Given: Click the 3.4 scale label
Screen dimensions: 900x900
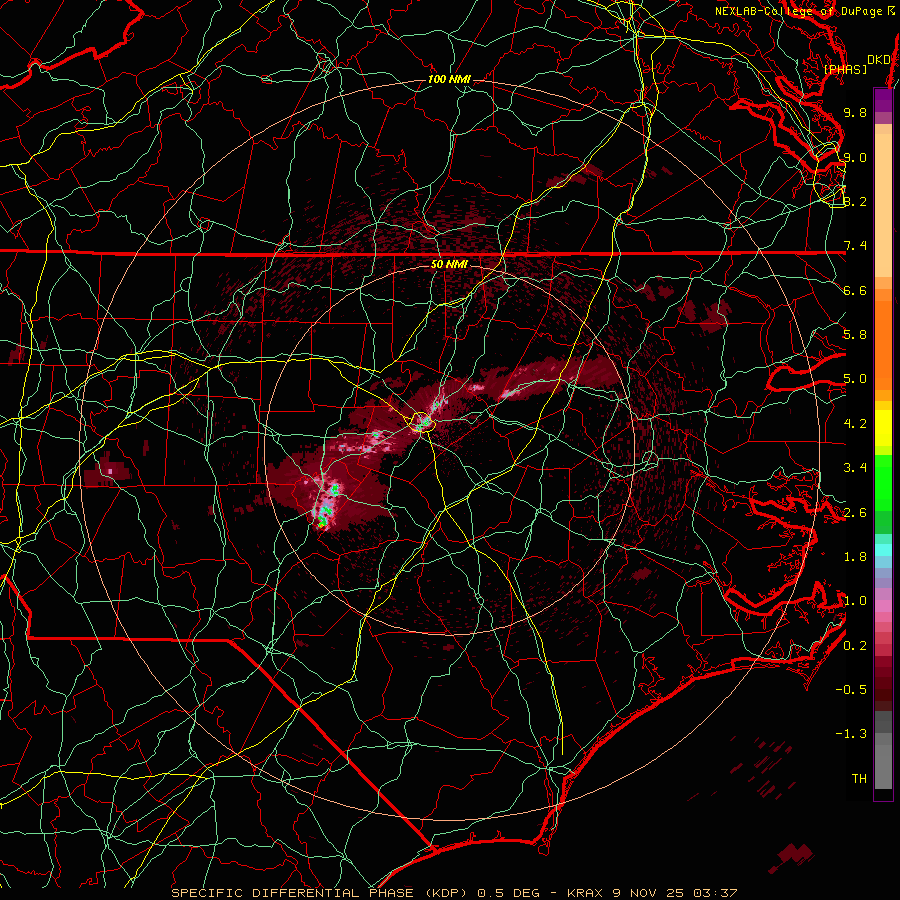Looking at the screenshot, I should click(855, 468).
